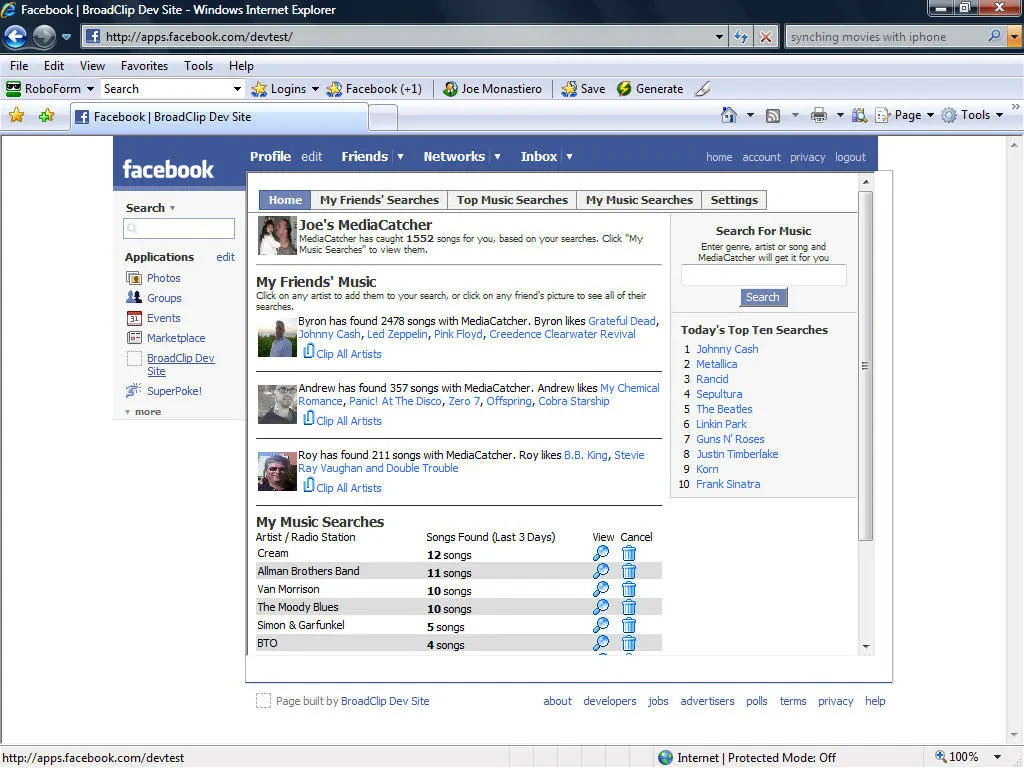
Task: Delete Allman Brothers Band search trash icon
Action: tap(629, 571)
